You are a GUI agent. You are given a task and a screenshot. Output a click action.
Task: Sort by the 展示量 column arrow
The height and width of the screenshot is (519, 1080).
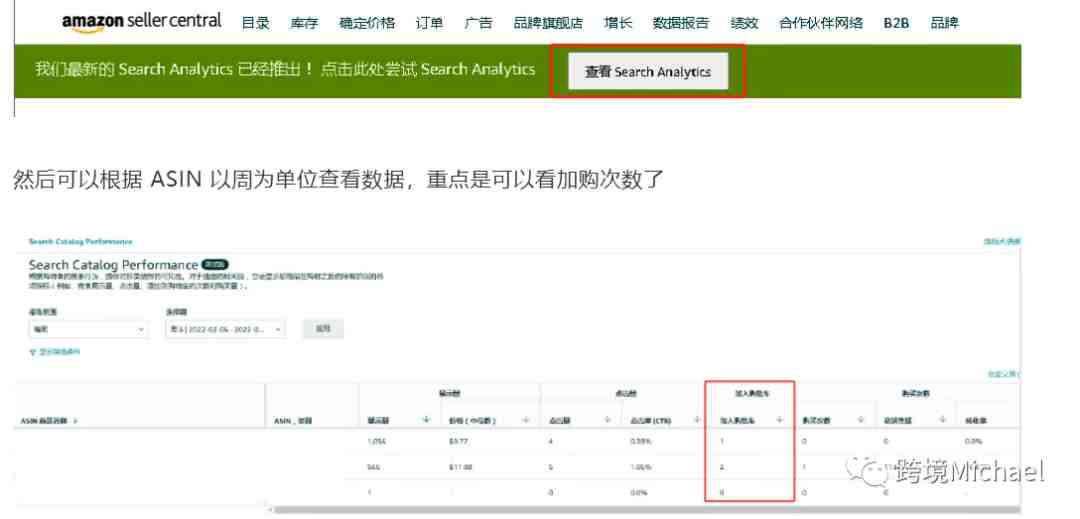tap(427, 420)
